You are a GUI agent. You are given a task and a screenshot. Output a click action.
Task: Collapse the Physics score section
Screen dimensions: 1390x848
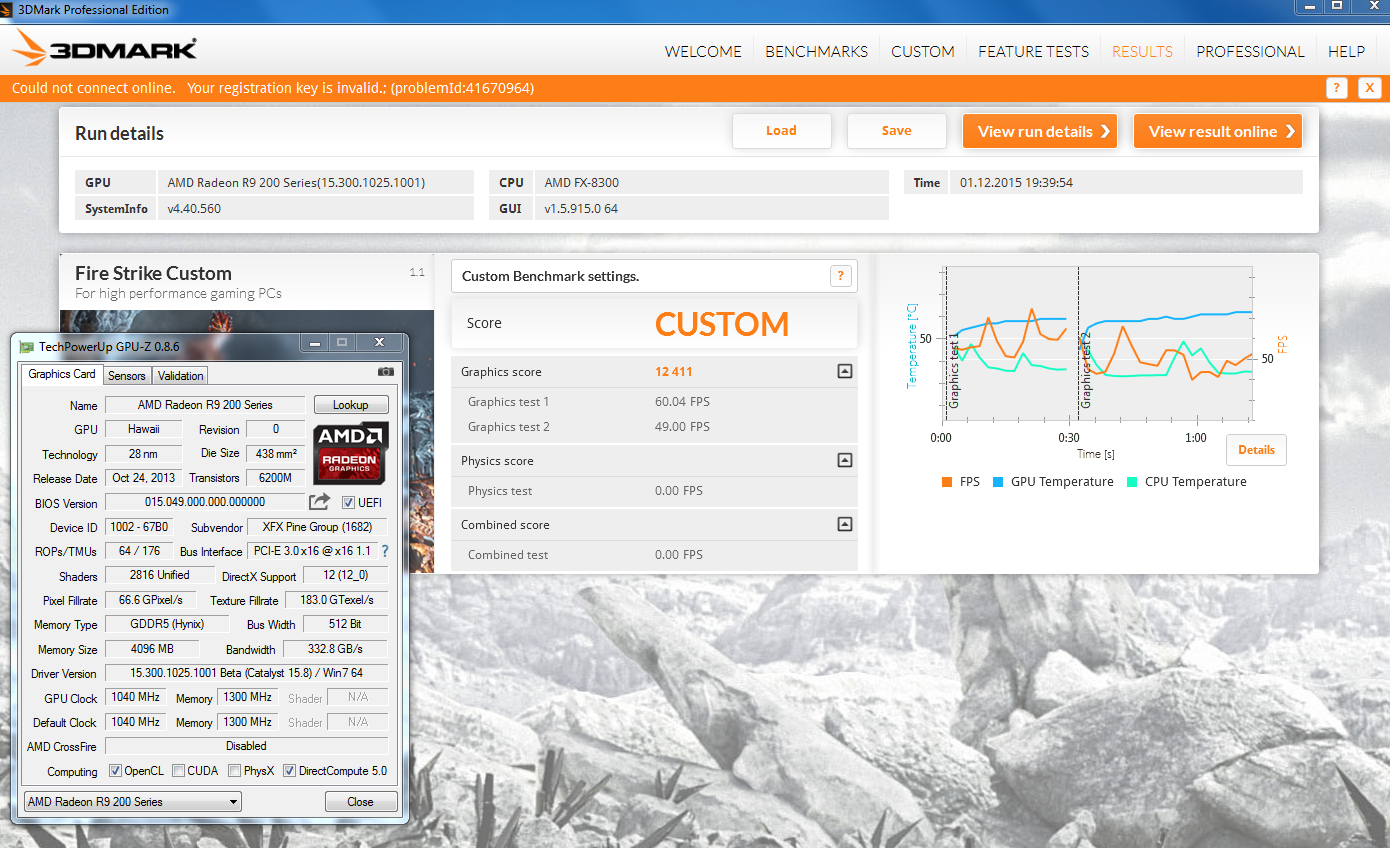[x=845, y=460]
